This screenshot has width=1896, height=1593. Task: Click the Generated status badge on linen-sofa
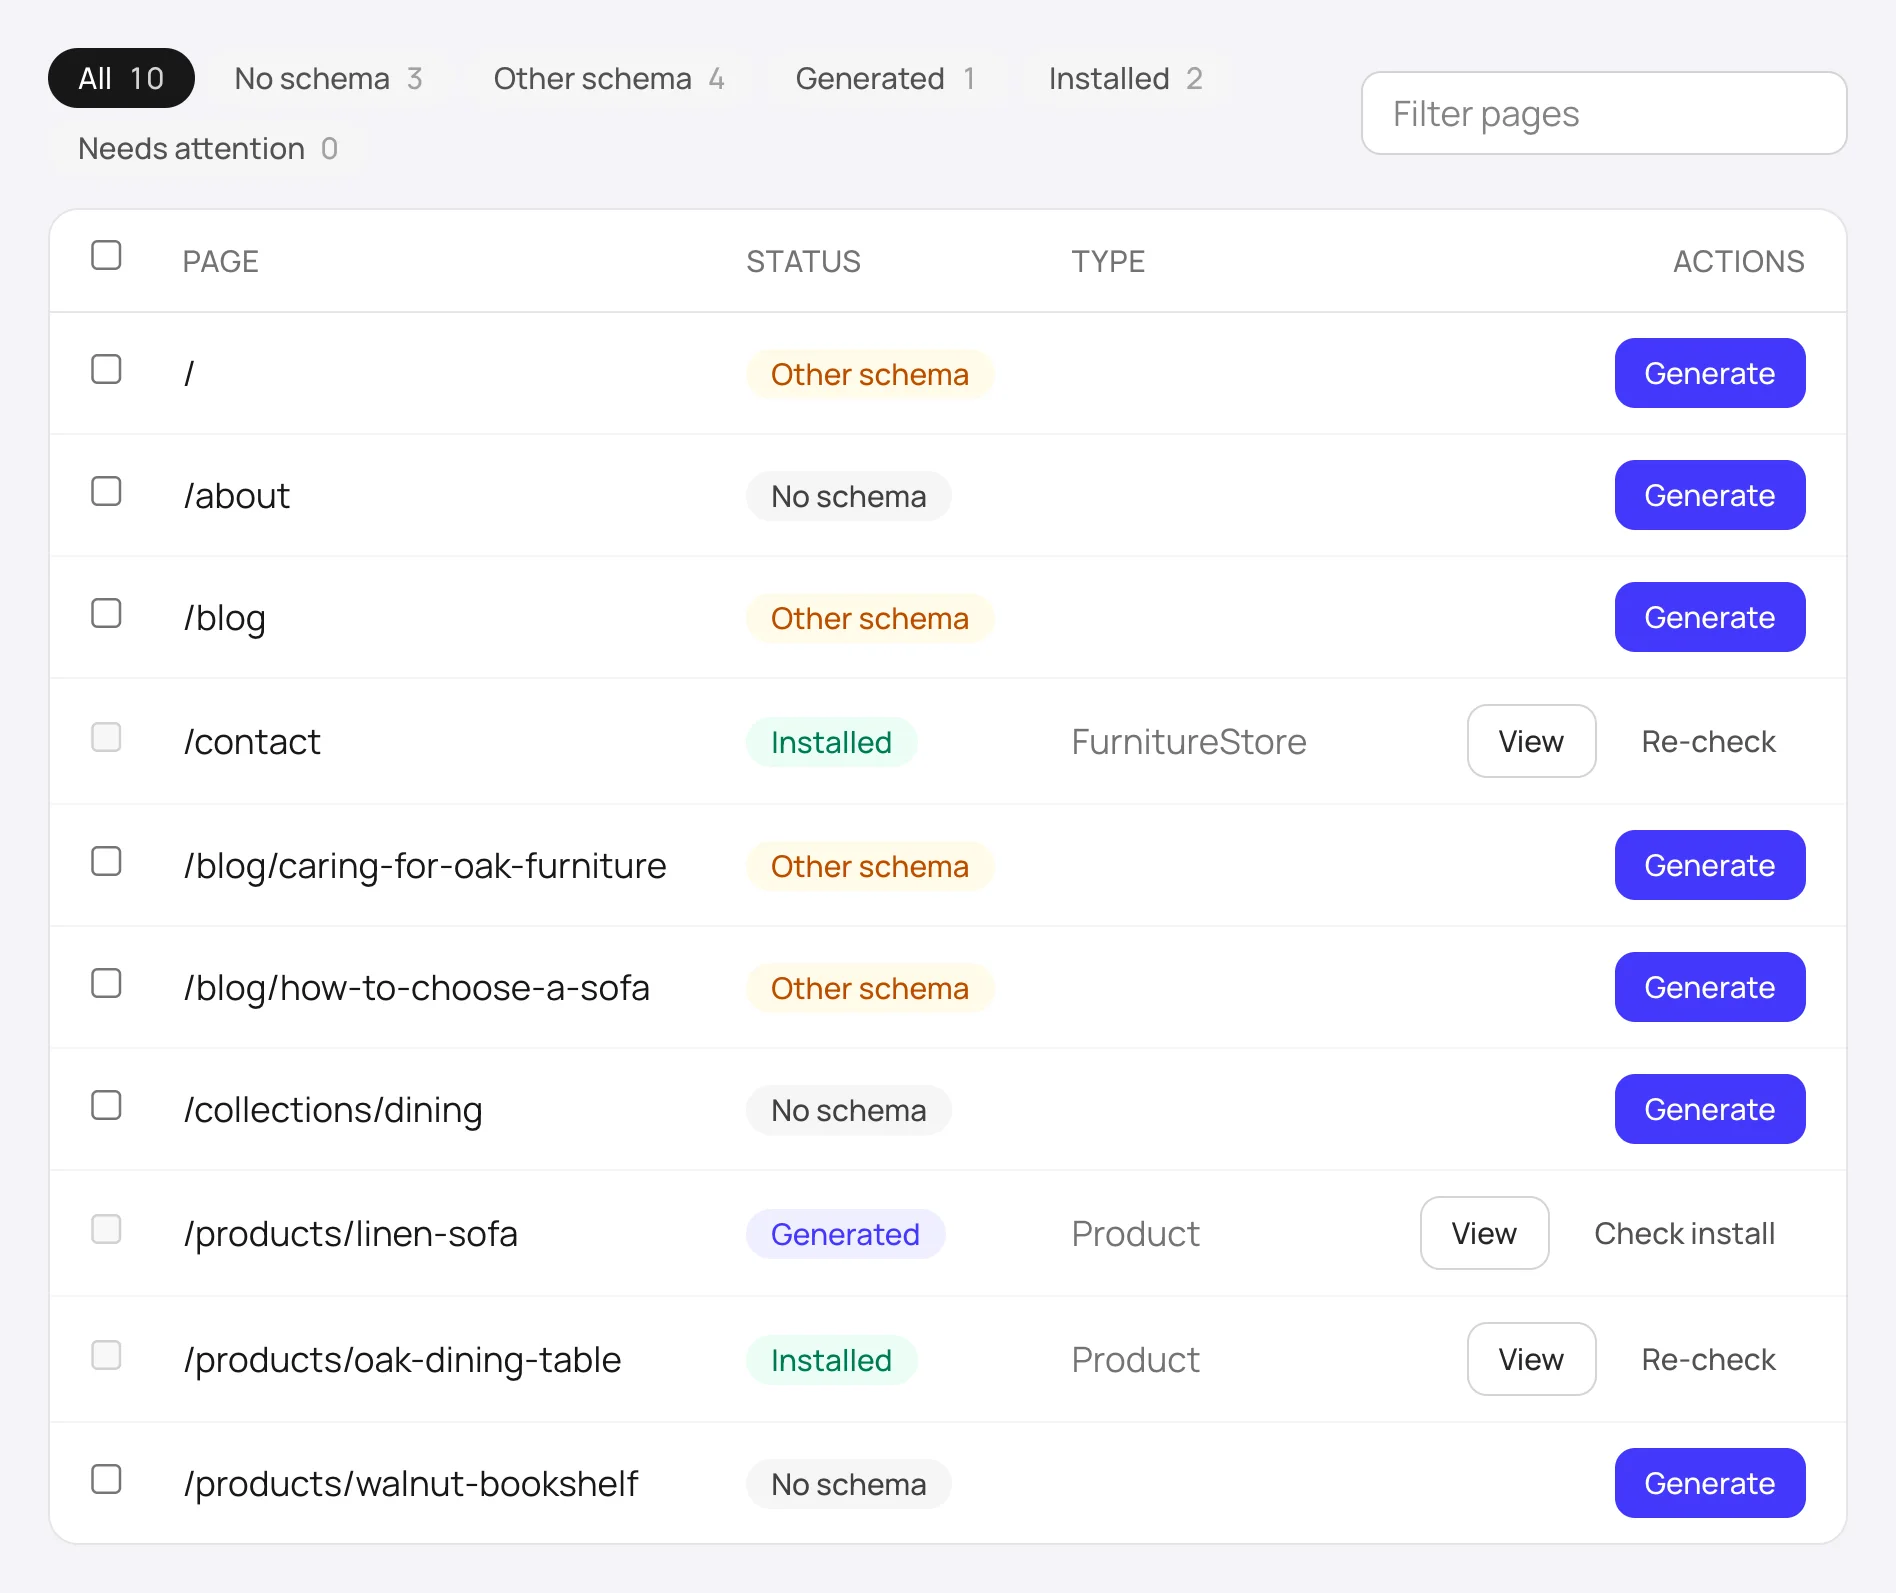click(845, 1234)
